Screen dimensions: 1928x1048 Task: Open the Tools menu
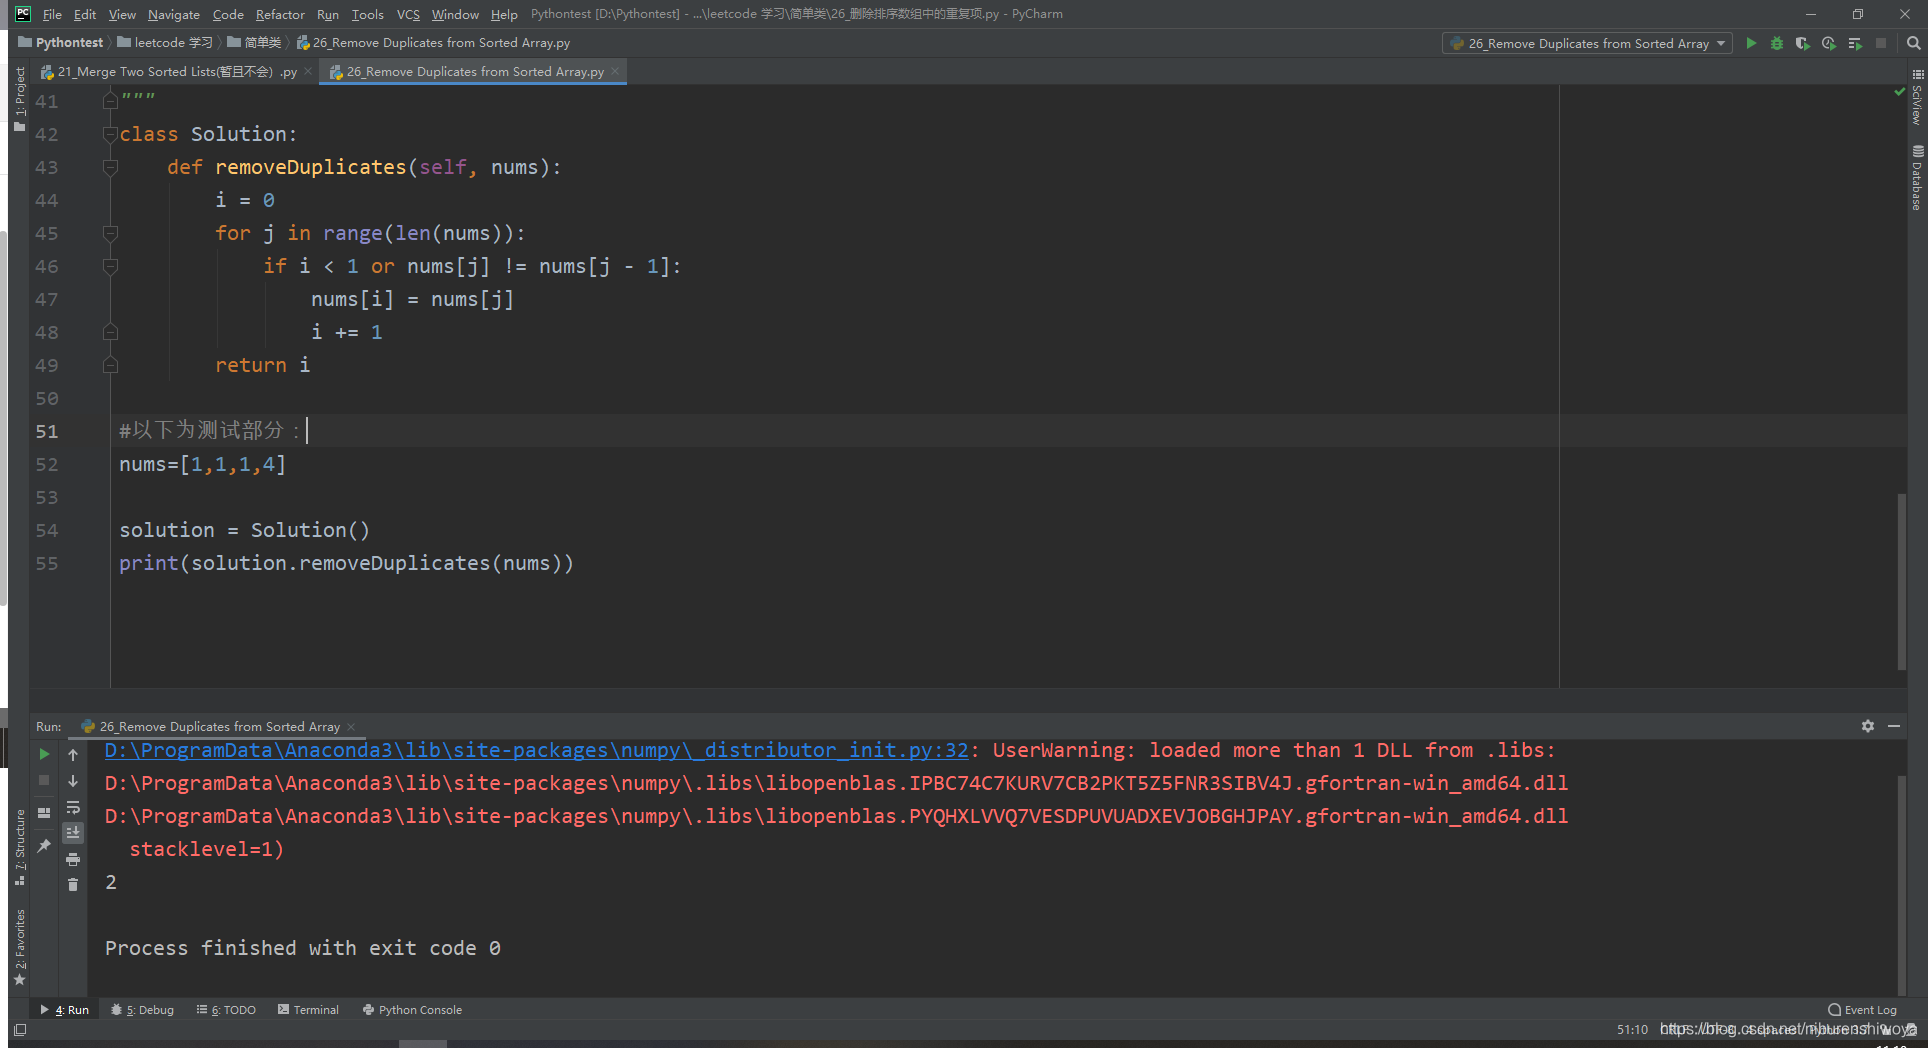tap(367, 14)
